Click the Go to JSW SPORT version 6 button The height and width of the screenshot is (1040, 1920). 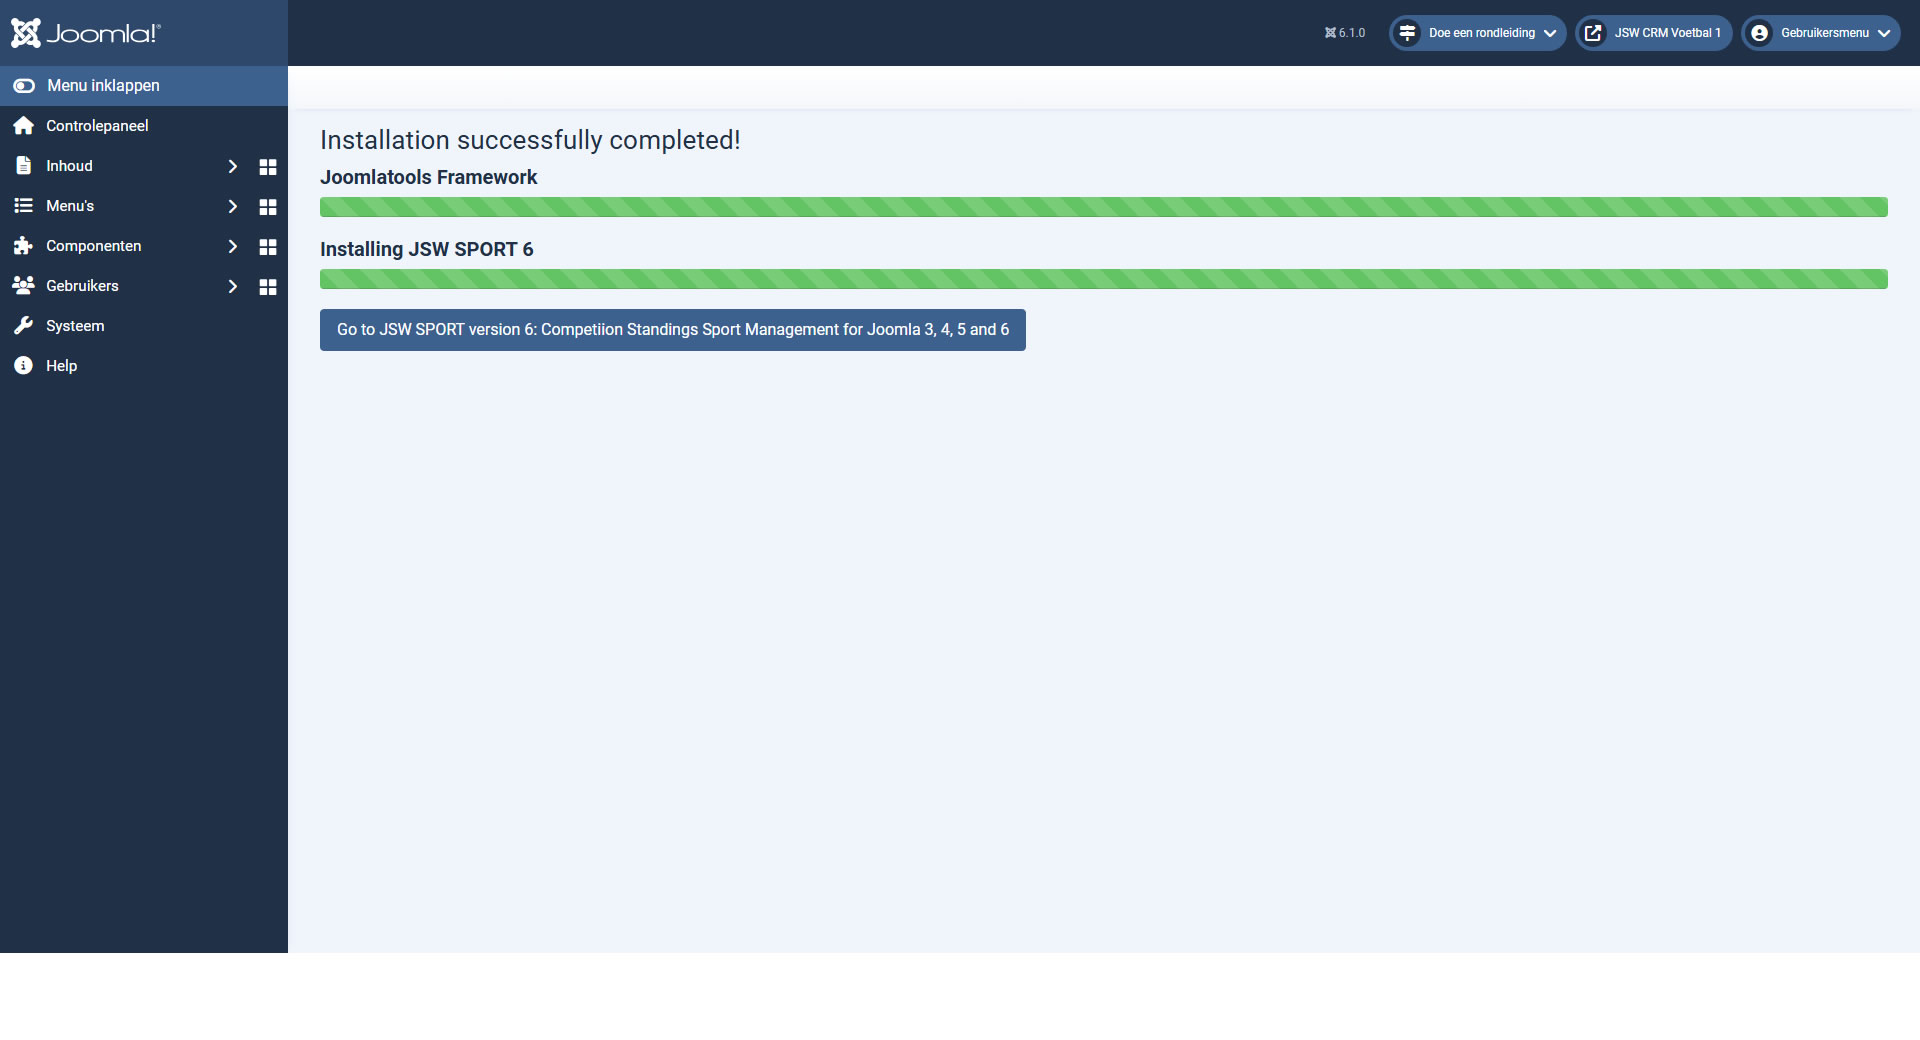pos(673,330)
